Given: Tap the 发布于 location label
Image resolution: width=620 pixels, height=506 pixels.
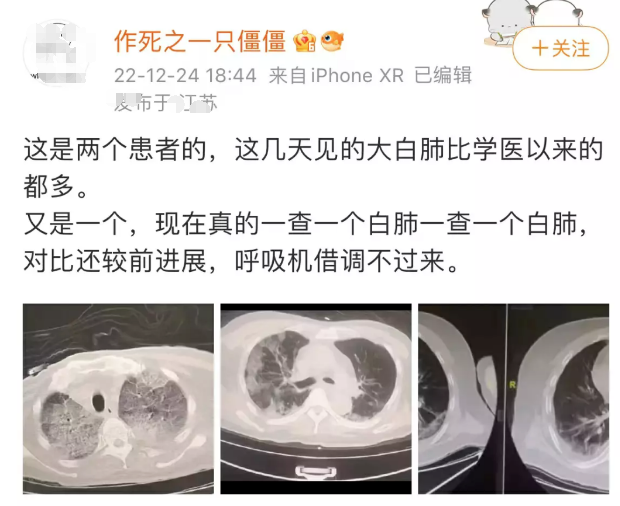Looking at the screenshot, I should click(x=166, y=103).
